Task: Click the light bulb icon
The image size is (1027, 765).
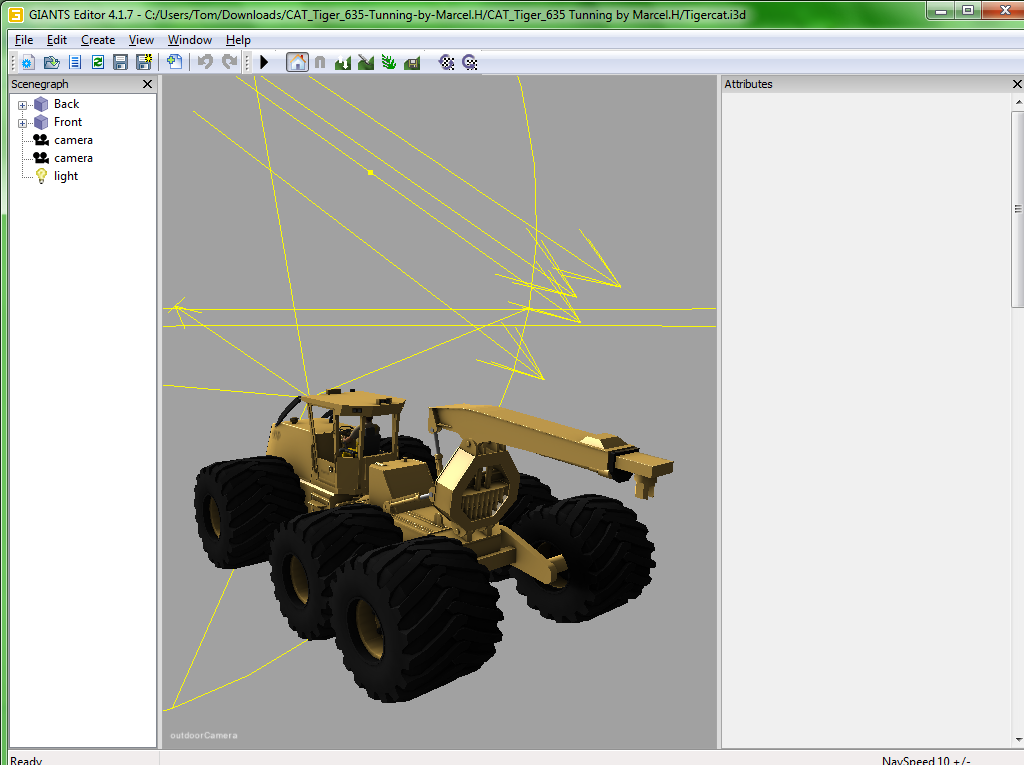Action: 41,176
